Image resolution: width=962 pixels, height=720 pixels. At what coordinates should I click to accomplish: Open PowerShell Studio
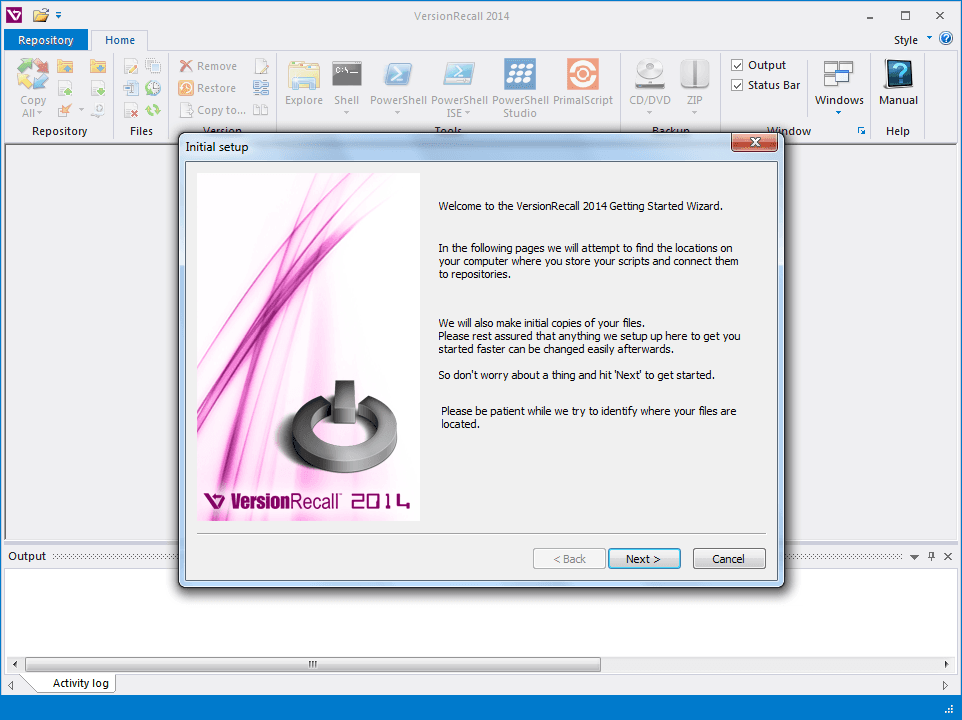click(x=520, y=88)
